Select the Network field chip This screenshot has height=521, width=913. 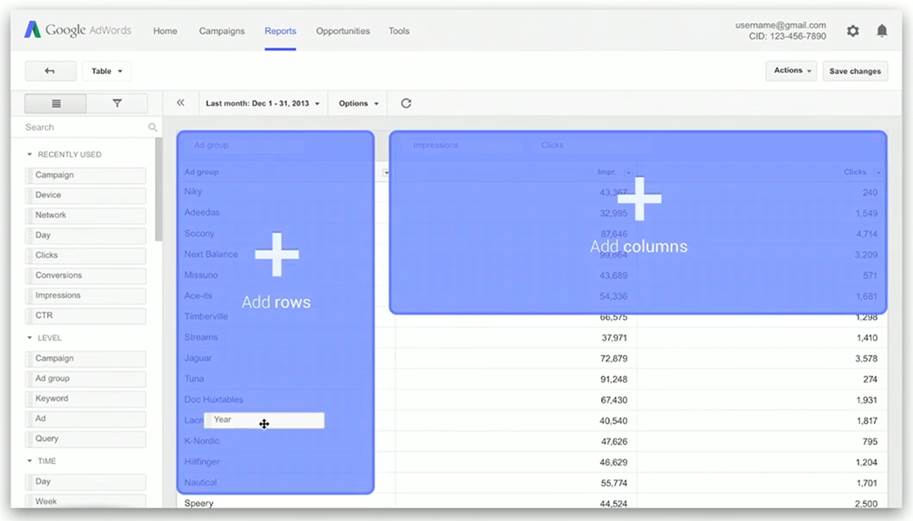point(86,215)
